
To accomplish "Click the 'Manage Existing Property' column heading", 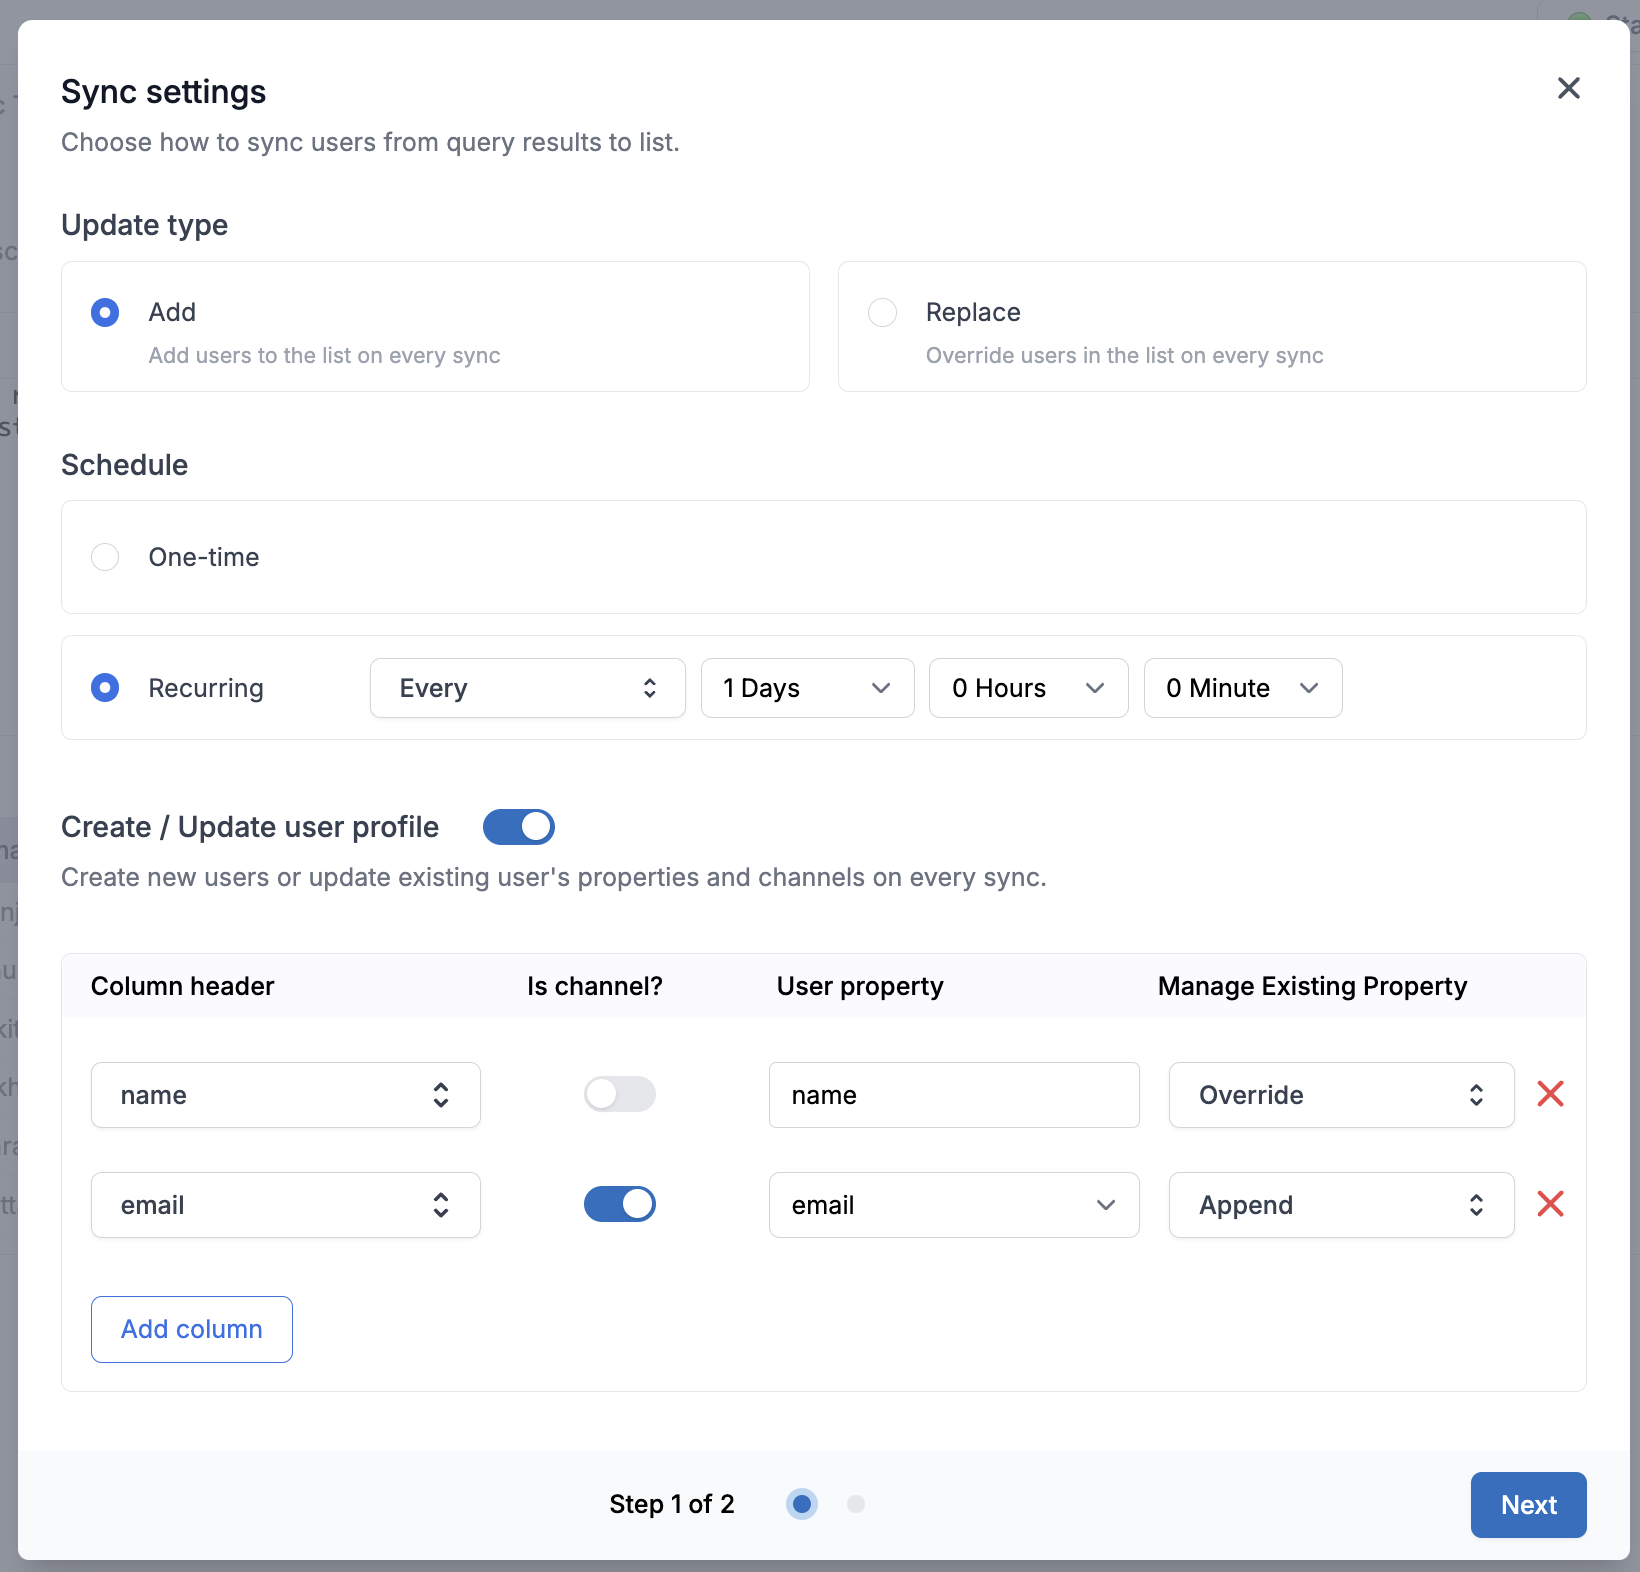I will pos(1313,986).
